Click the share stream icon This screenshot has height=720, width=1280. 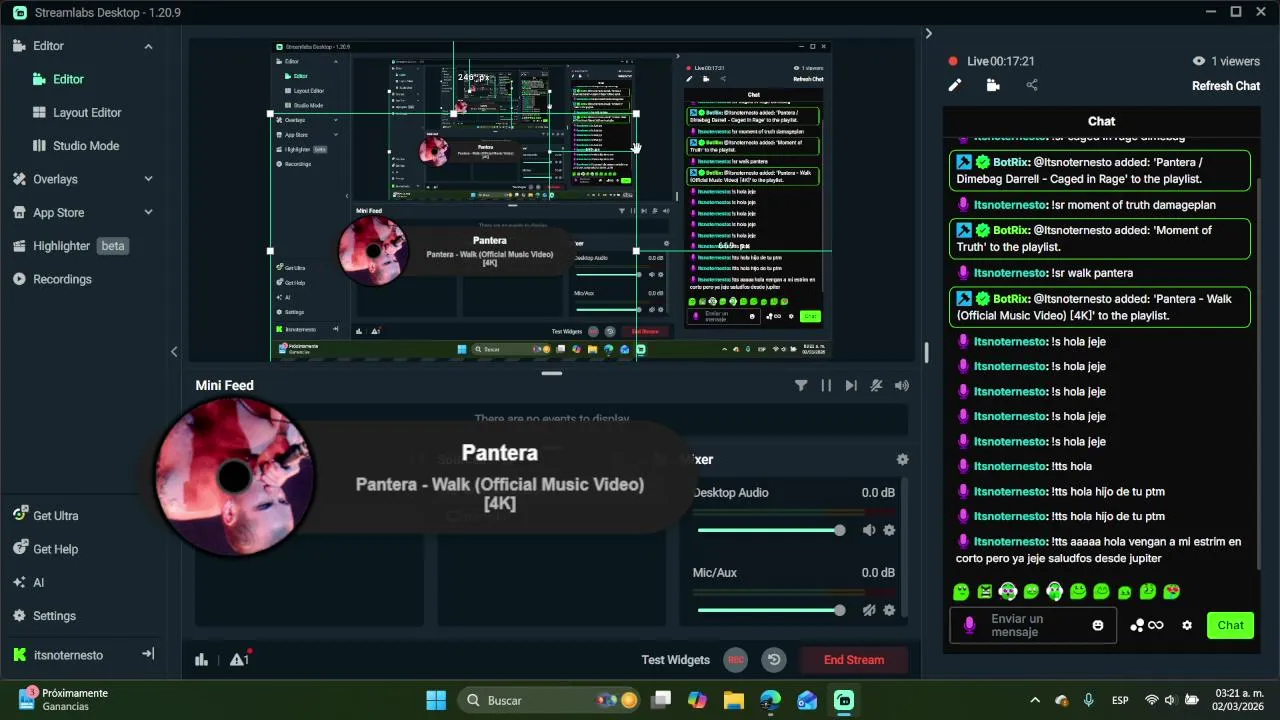coord(1032,86)
